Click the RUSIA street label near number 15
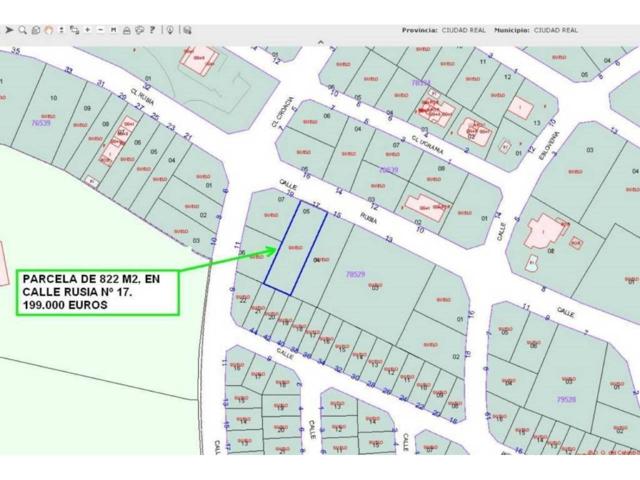 pyautogui.click(x=369, y=218)
